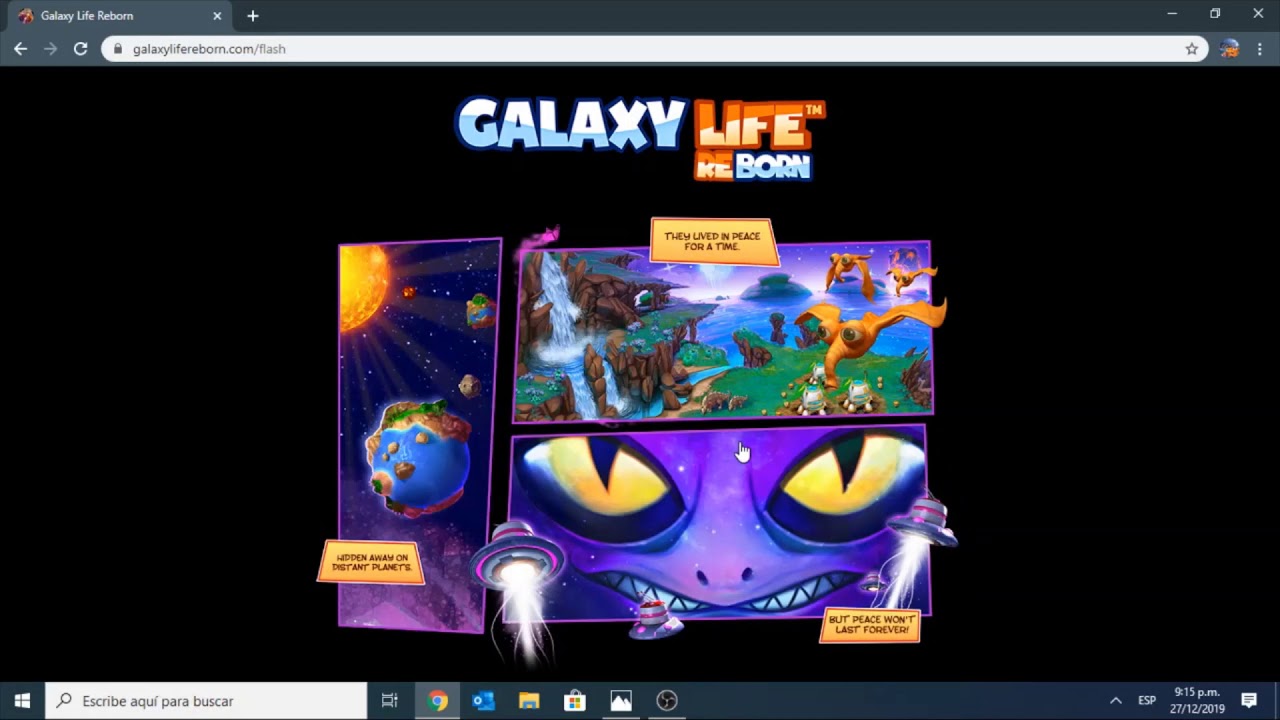Screen dimensions: 1280x720
Task: Open the Photos app on taskbar
Action: 621,701
